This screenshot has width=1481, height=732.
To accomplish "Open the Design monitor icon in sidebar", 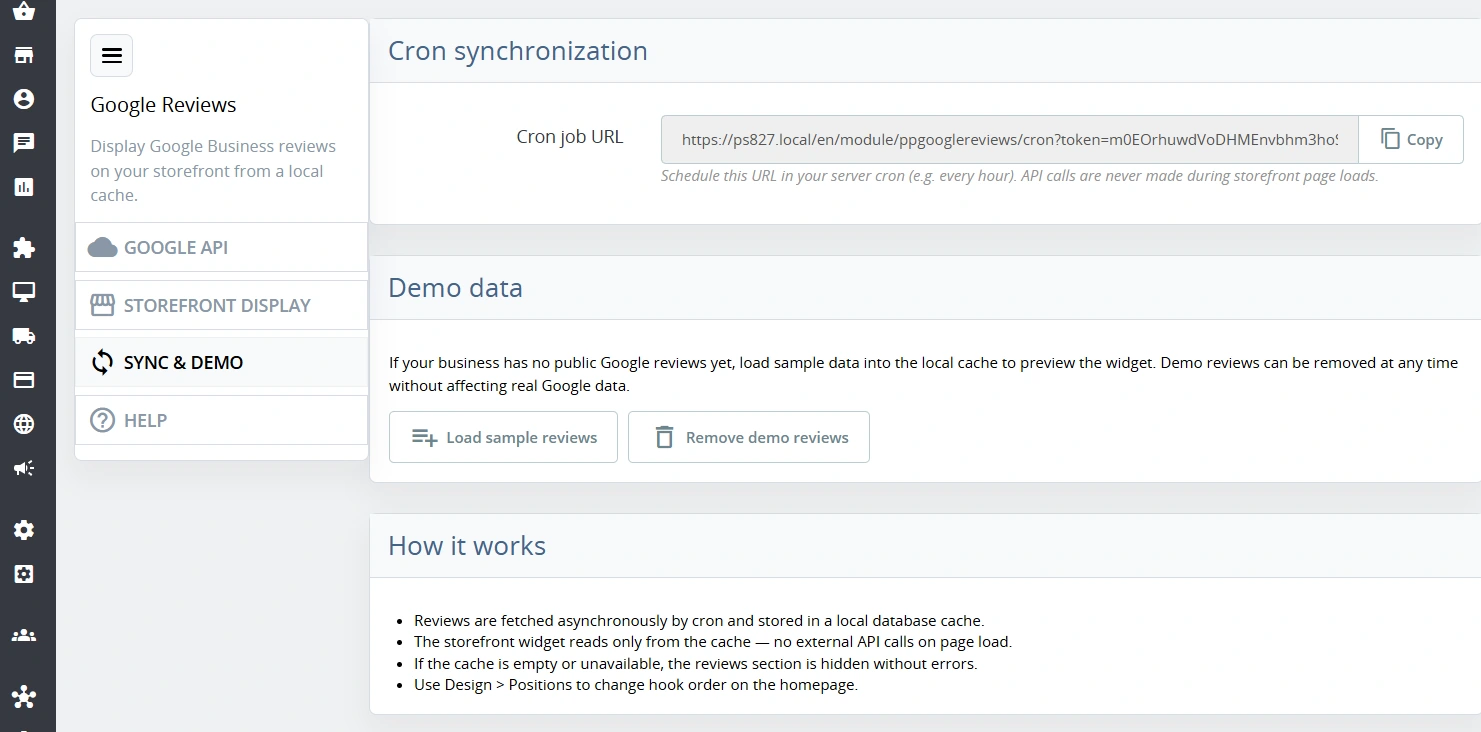I will pyautogui.click(x=24, y=292).
